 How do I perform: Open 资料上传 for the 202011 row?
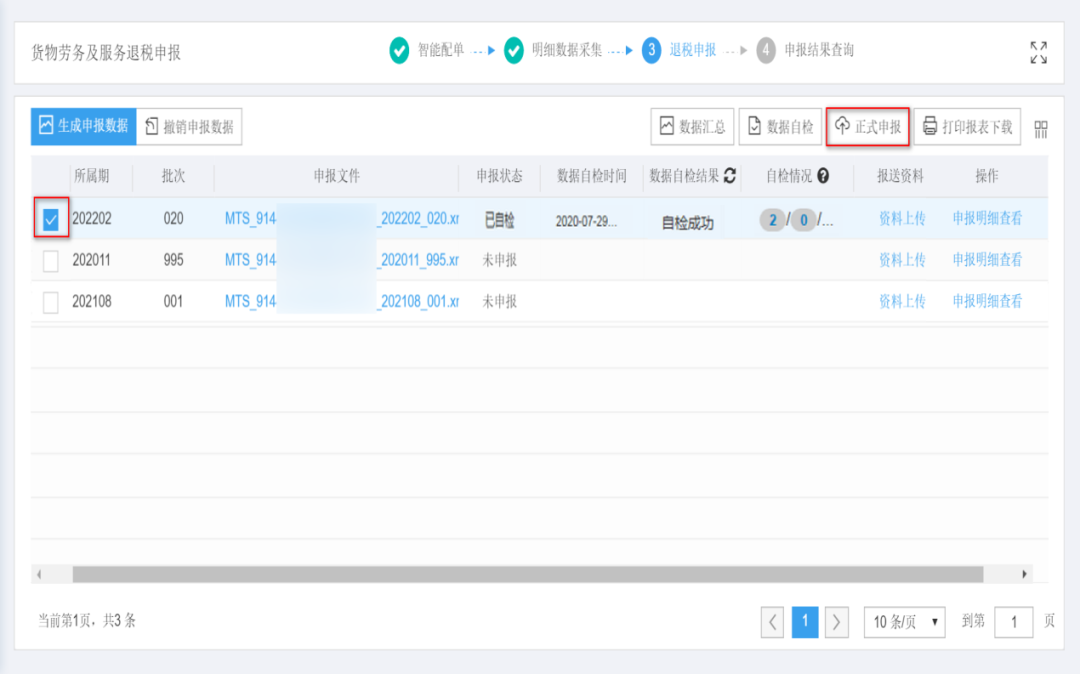pos(901,259)
